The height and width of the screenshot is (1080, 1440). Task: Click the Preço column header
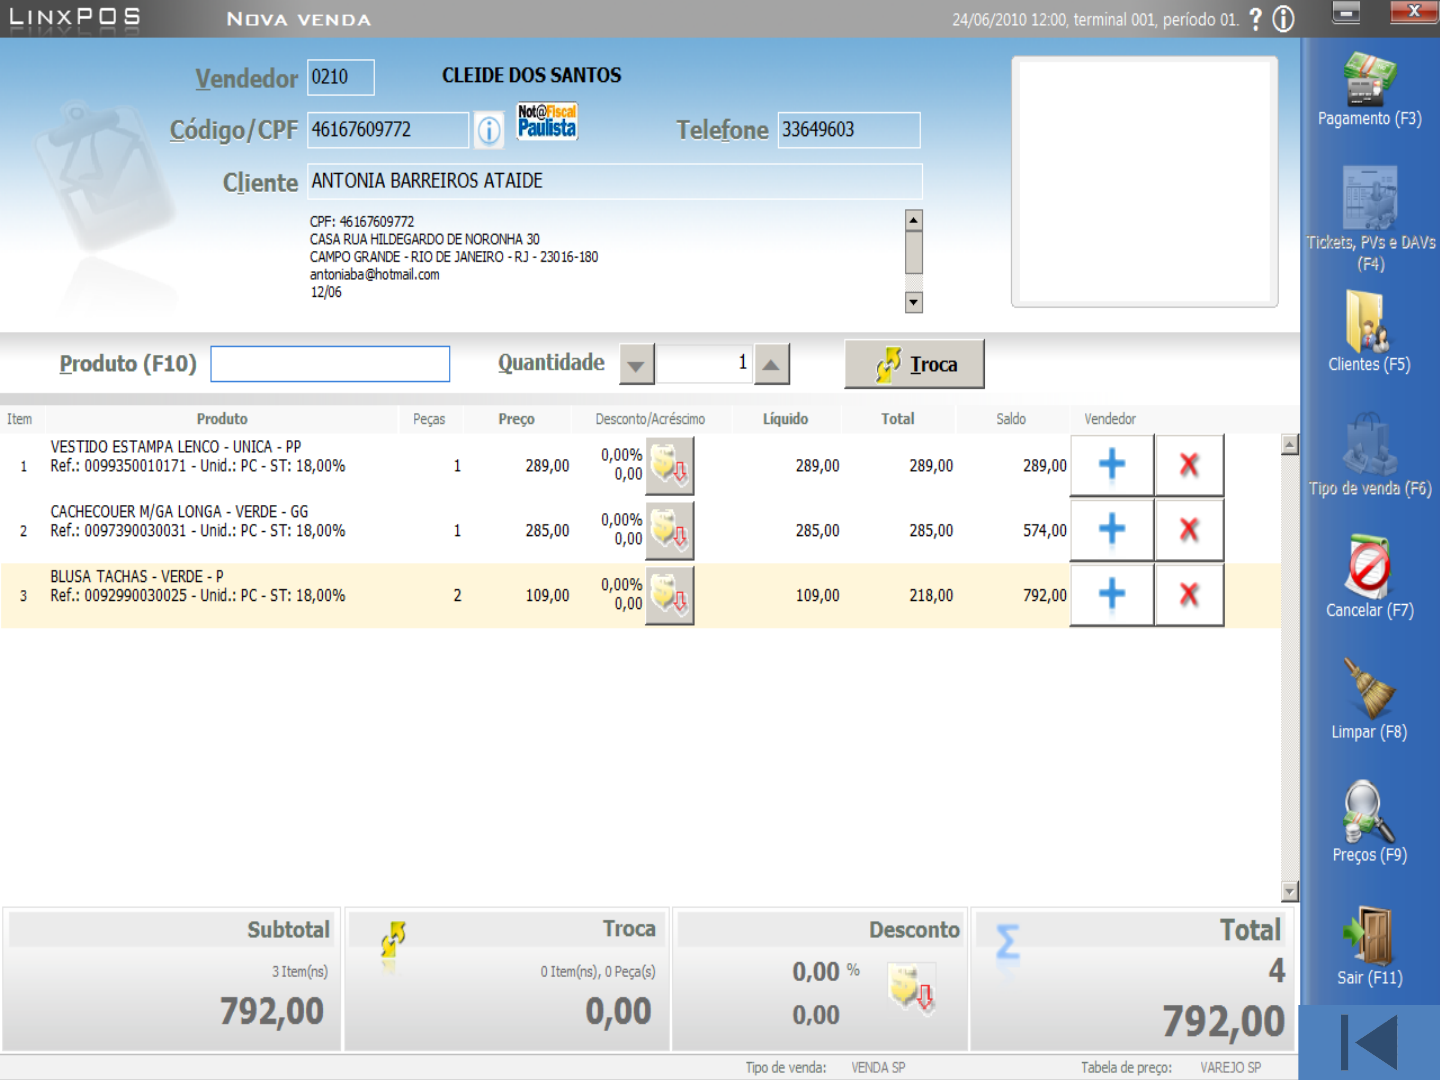coord(516,419)
